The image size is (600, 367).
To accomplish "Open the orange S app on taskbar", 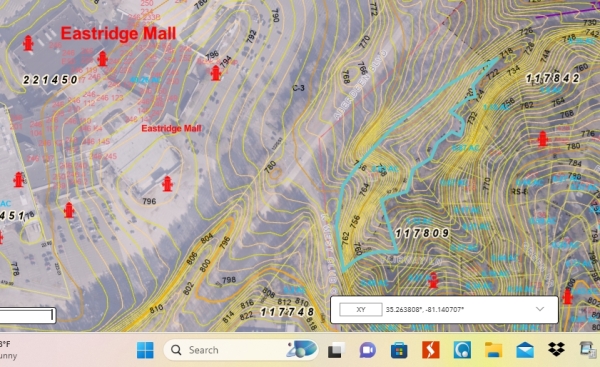I will click(x=430, y=350).
